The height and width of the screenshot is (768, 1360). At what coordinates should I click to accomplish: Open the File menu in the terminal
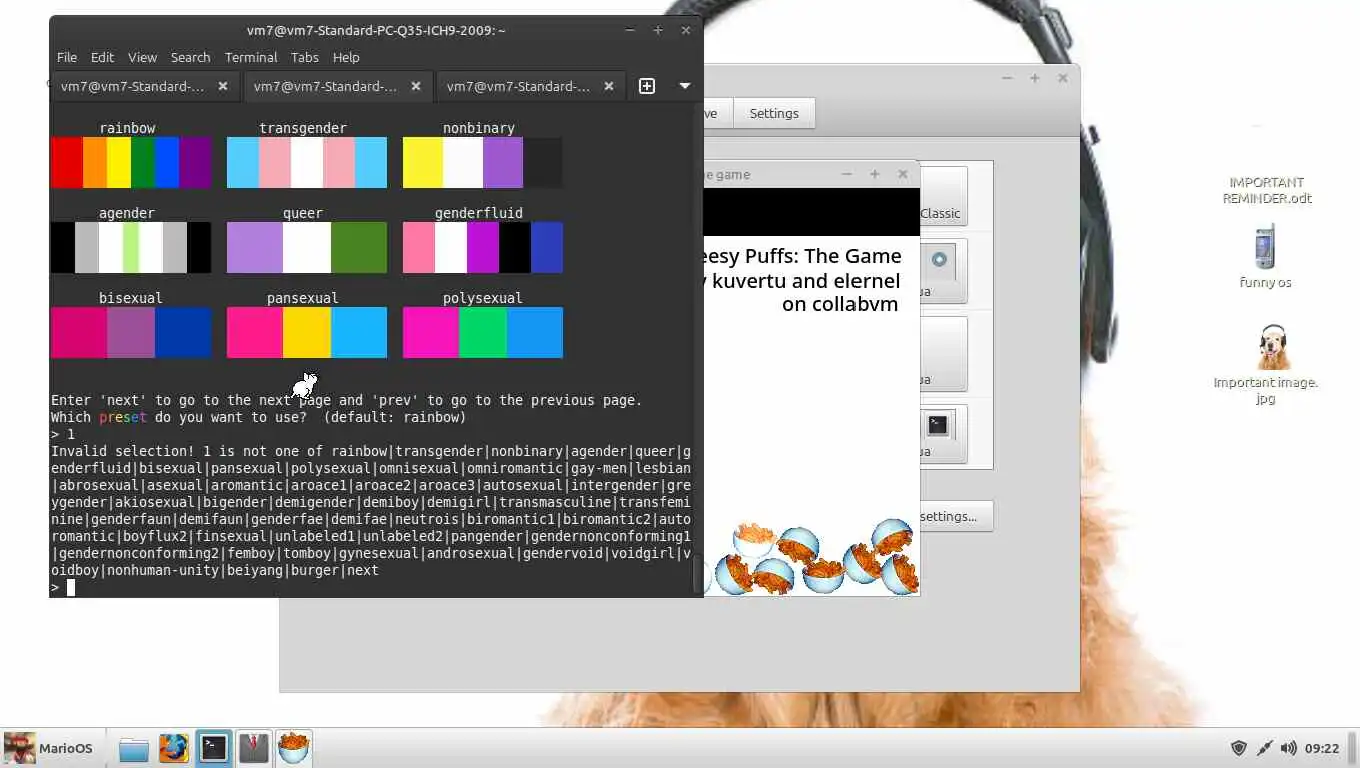coord(67,57)
